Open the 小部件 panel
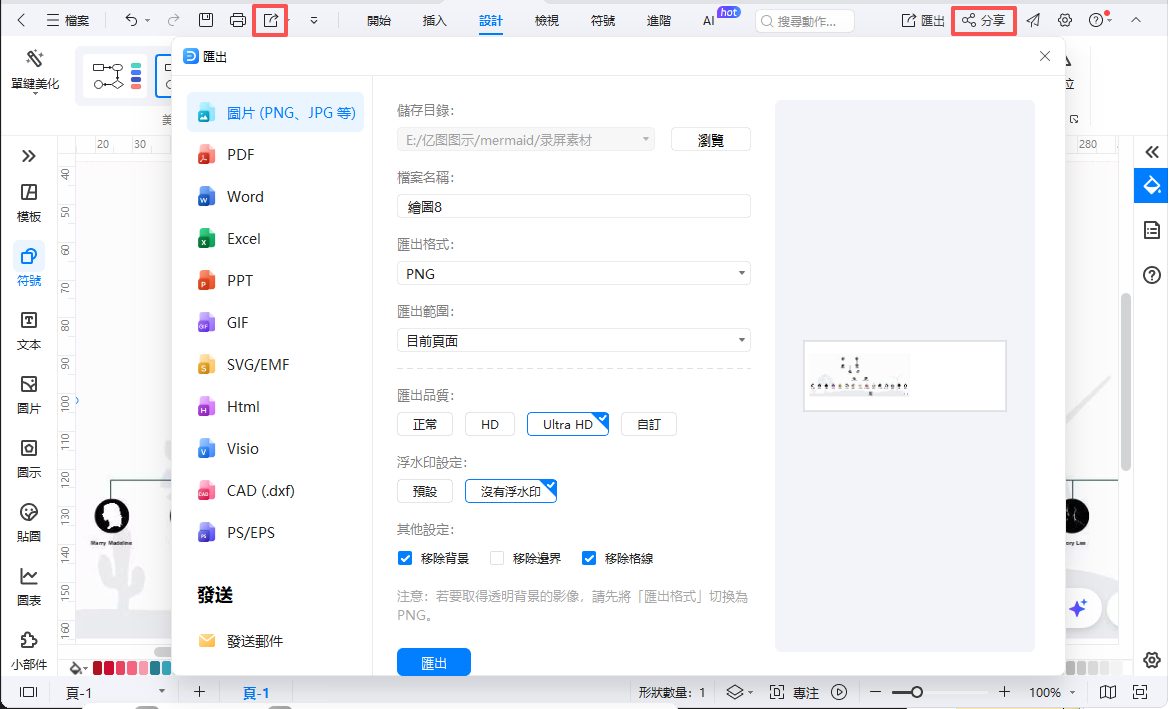This screenshot has width=1169, height=709. pos(28,648)
